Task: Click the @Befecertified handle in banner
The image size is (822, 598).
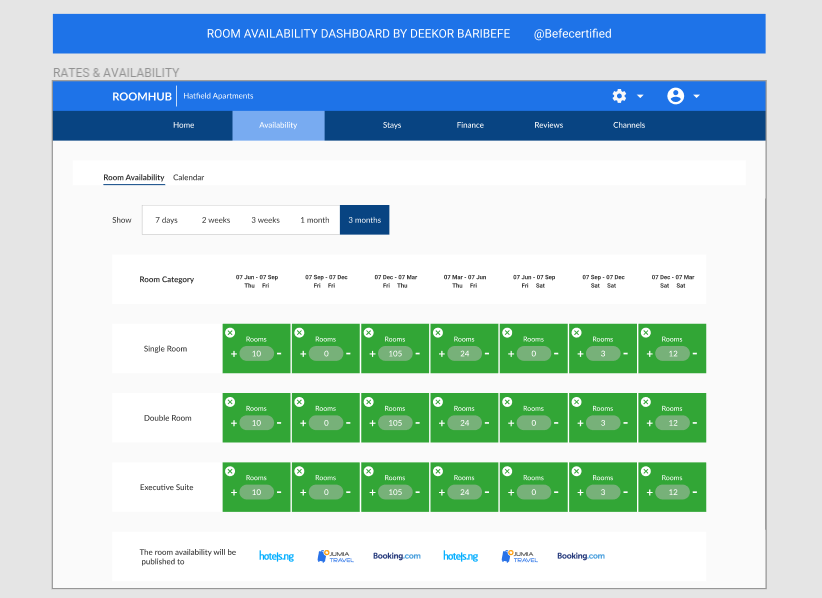Action: click(x=572, y=34)
